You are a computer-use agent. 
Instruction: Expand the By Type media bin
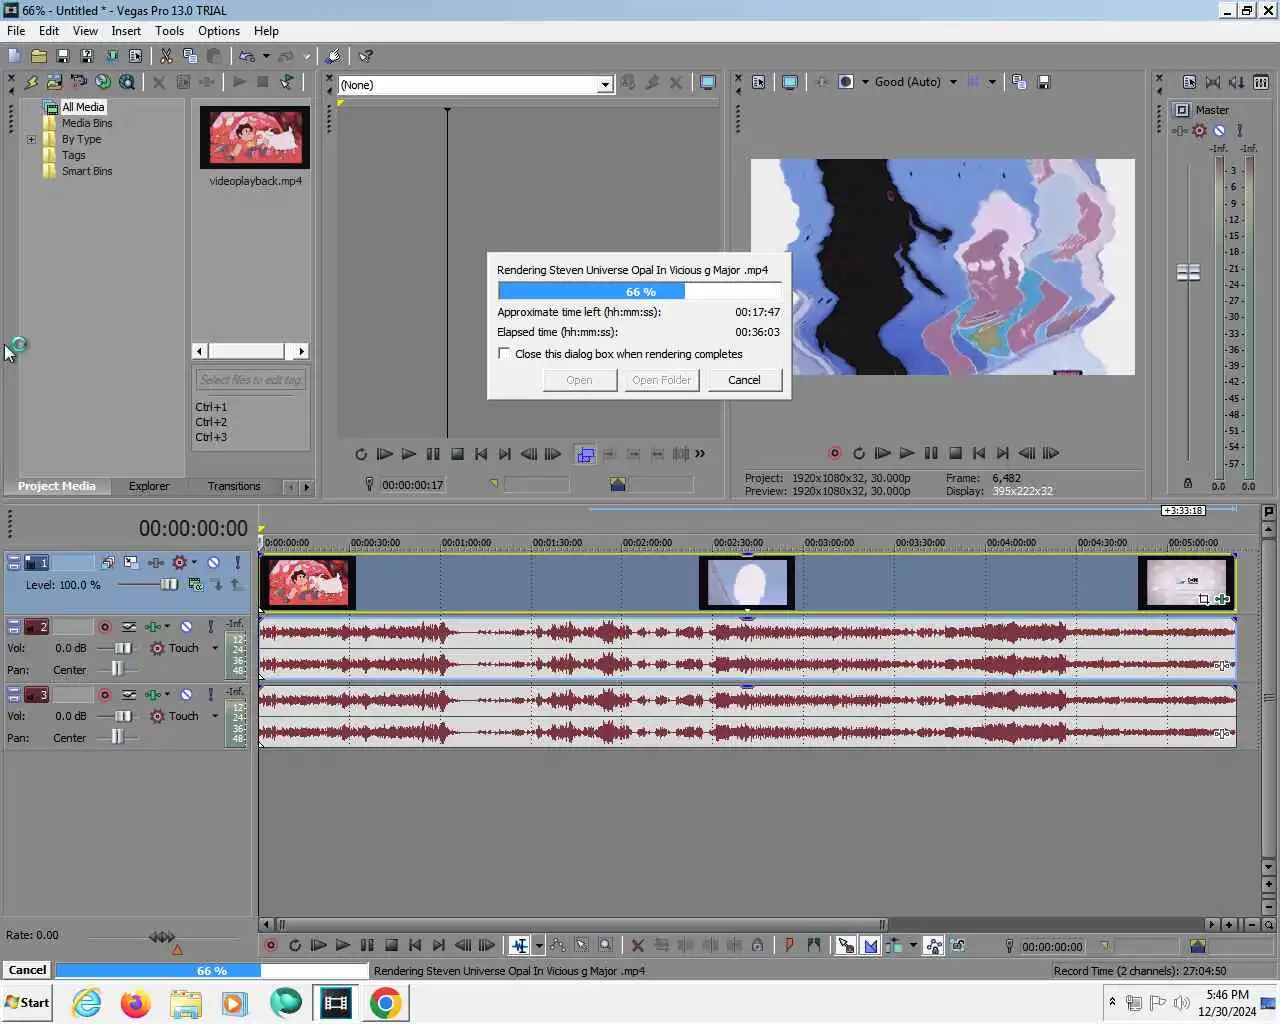coord(31,139)
